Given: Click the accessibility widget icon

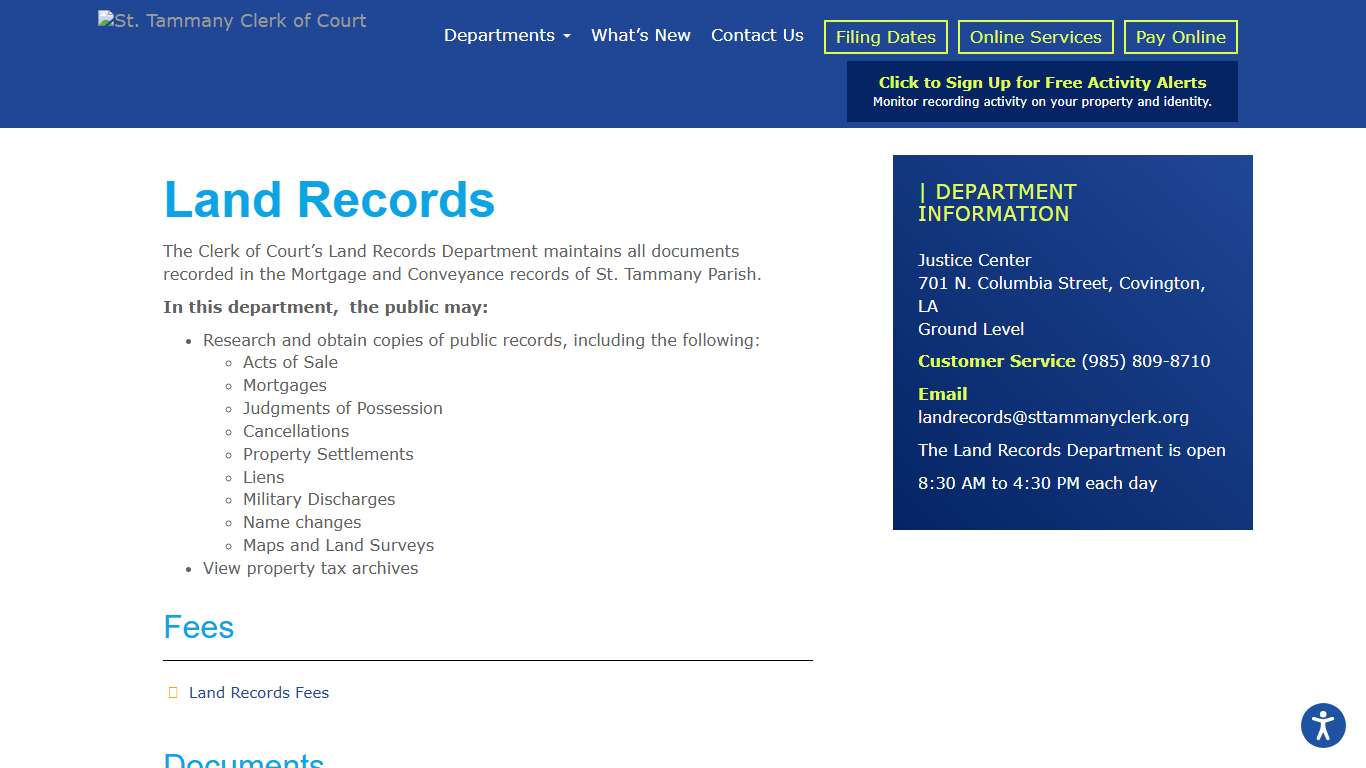Looking at the screenshot, I should coord(1322,726).
